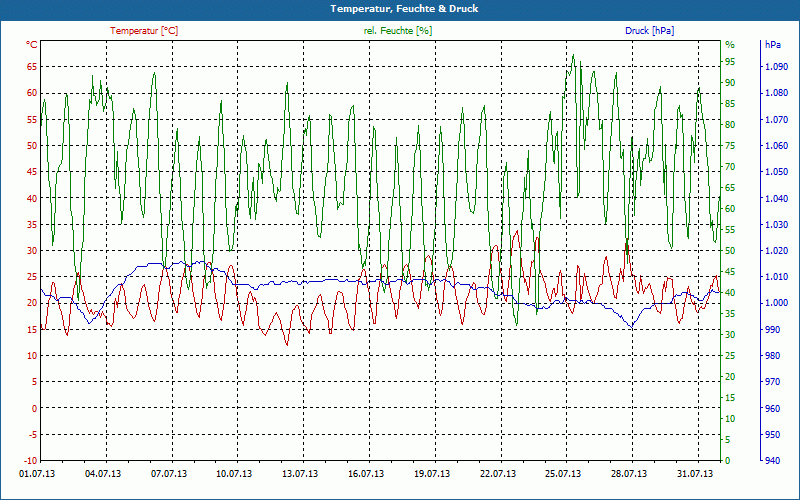This screenshot has height=500, width=800.
Task: Click the date label 19.07.13
Action: point(432,474)
